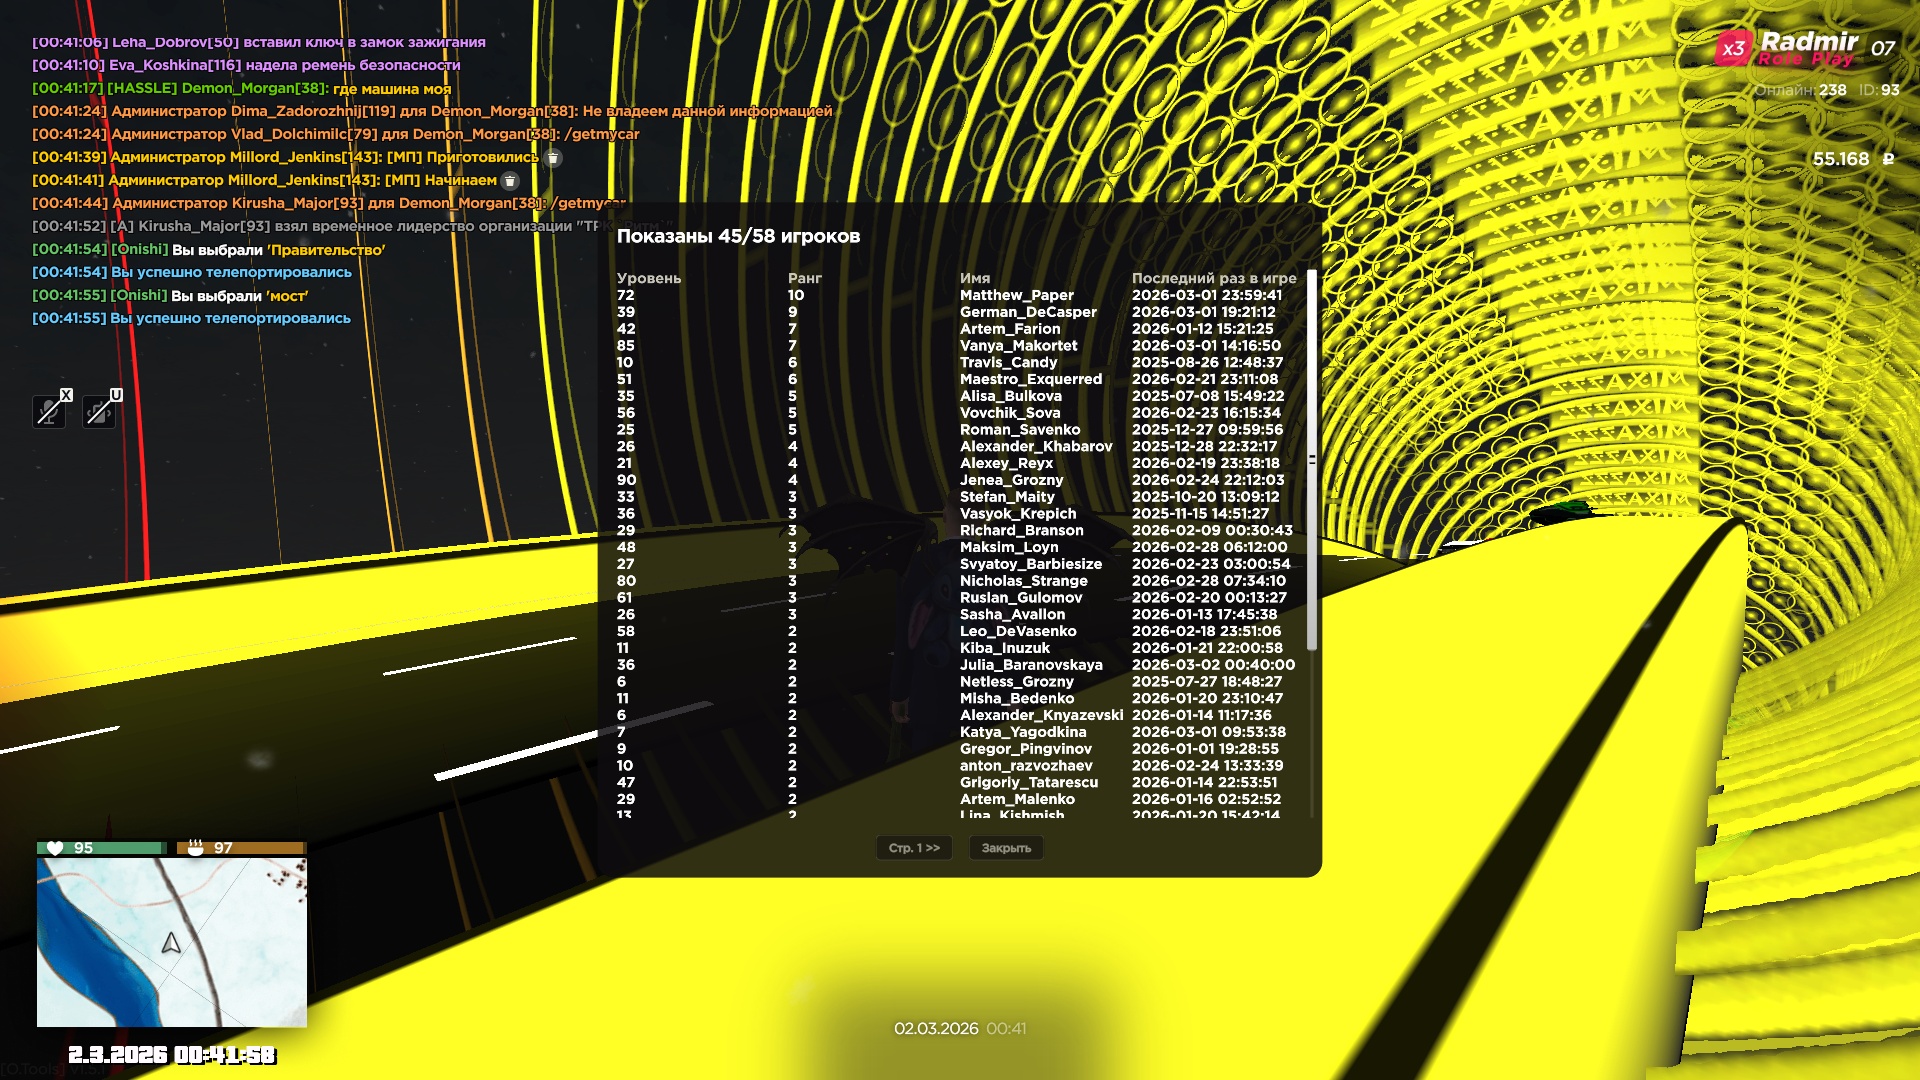Screen dimensions: 1920x1080
Task: Click the player list scrollbar
Action: click(x=1312, y=460)
